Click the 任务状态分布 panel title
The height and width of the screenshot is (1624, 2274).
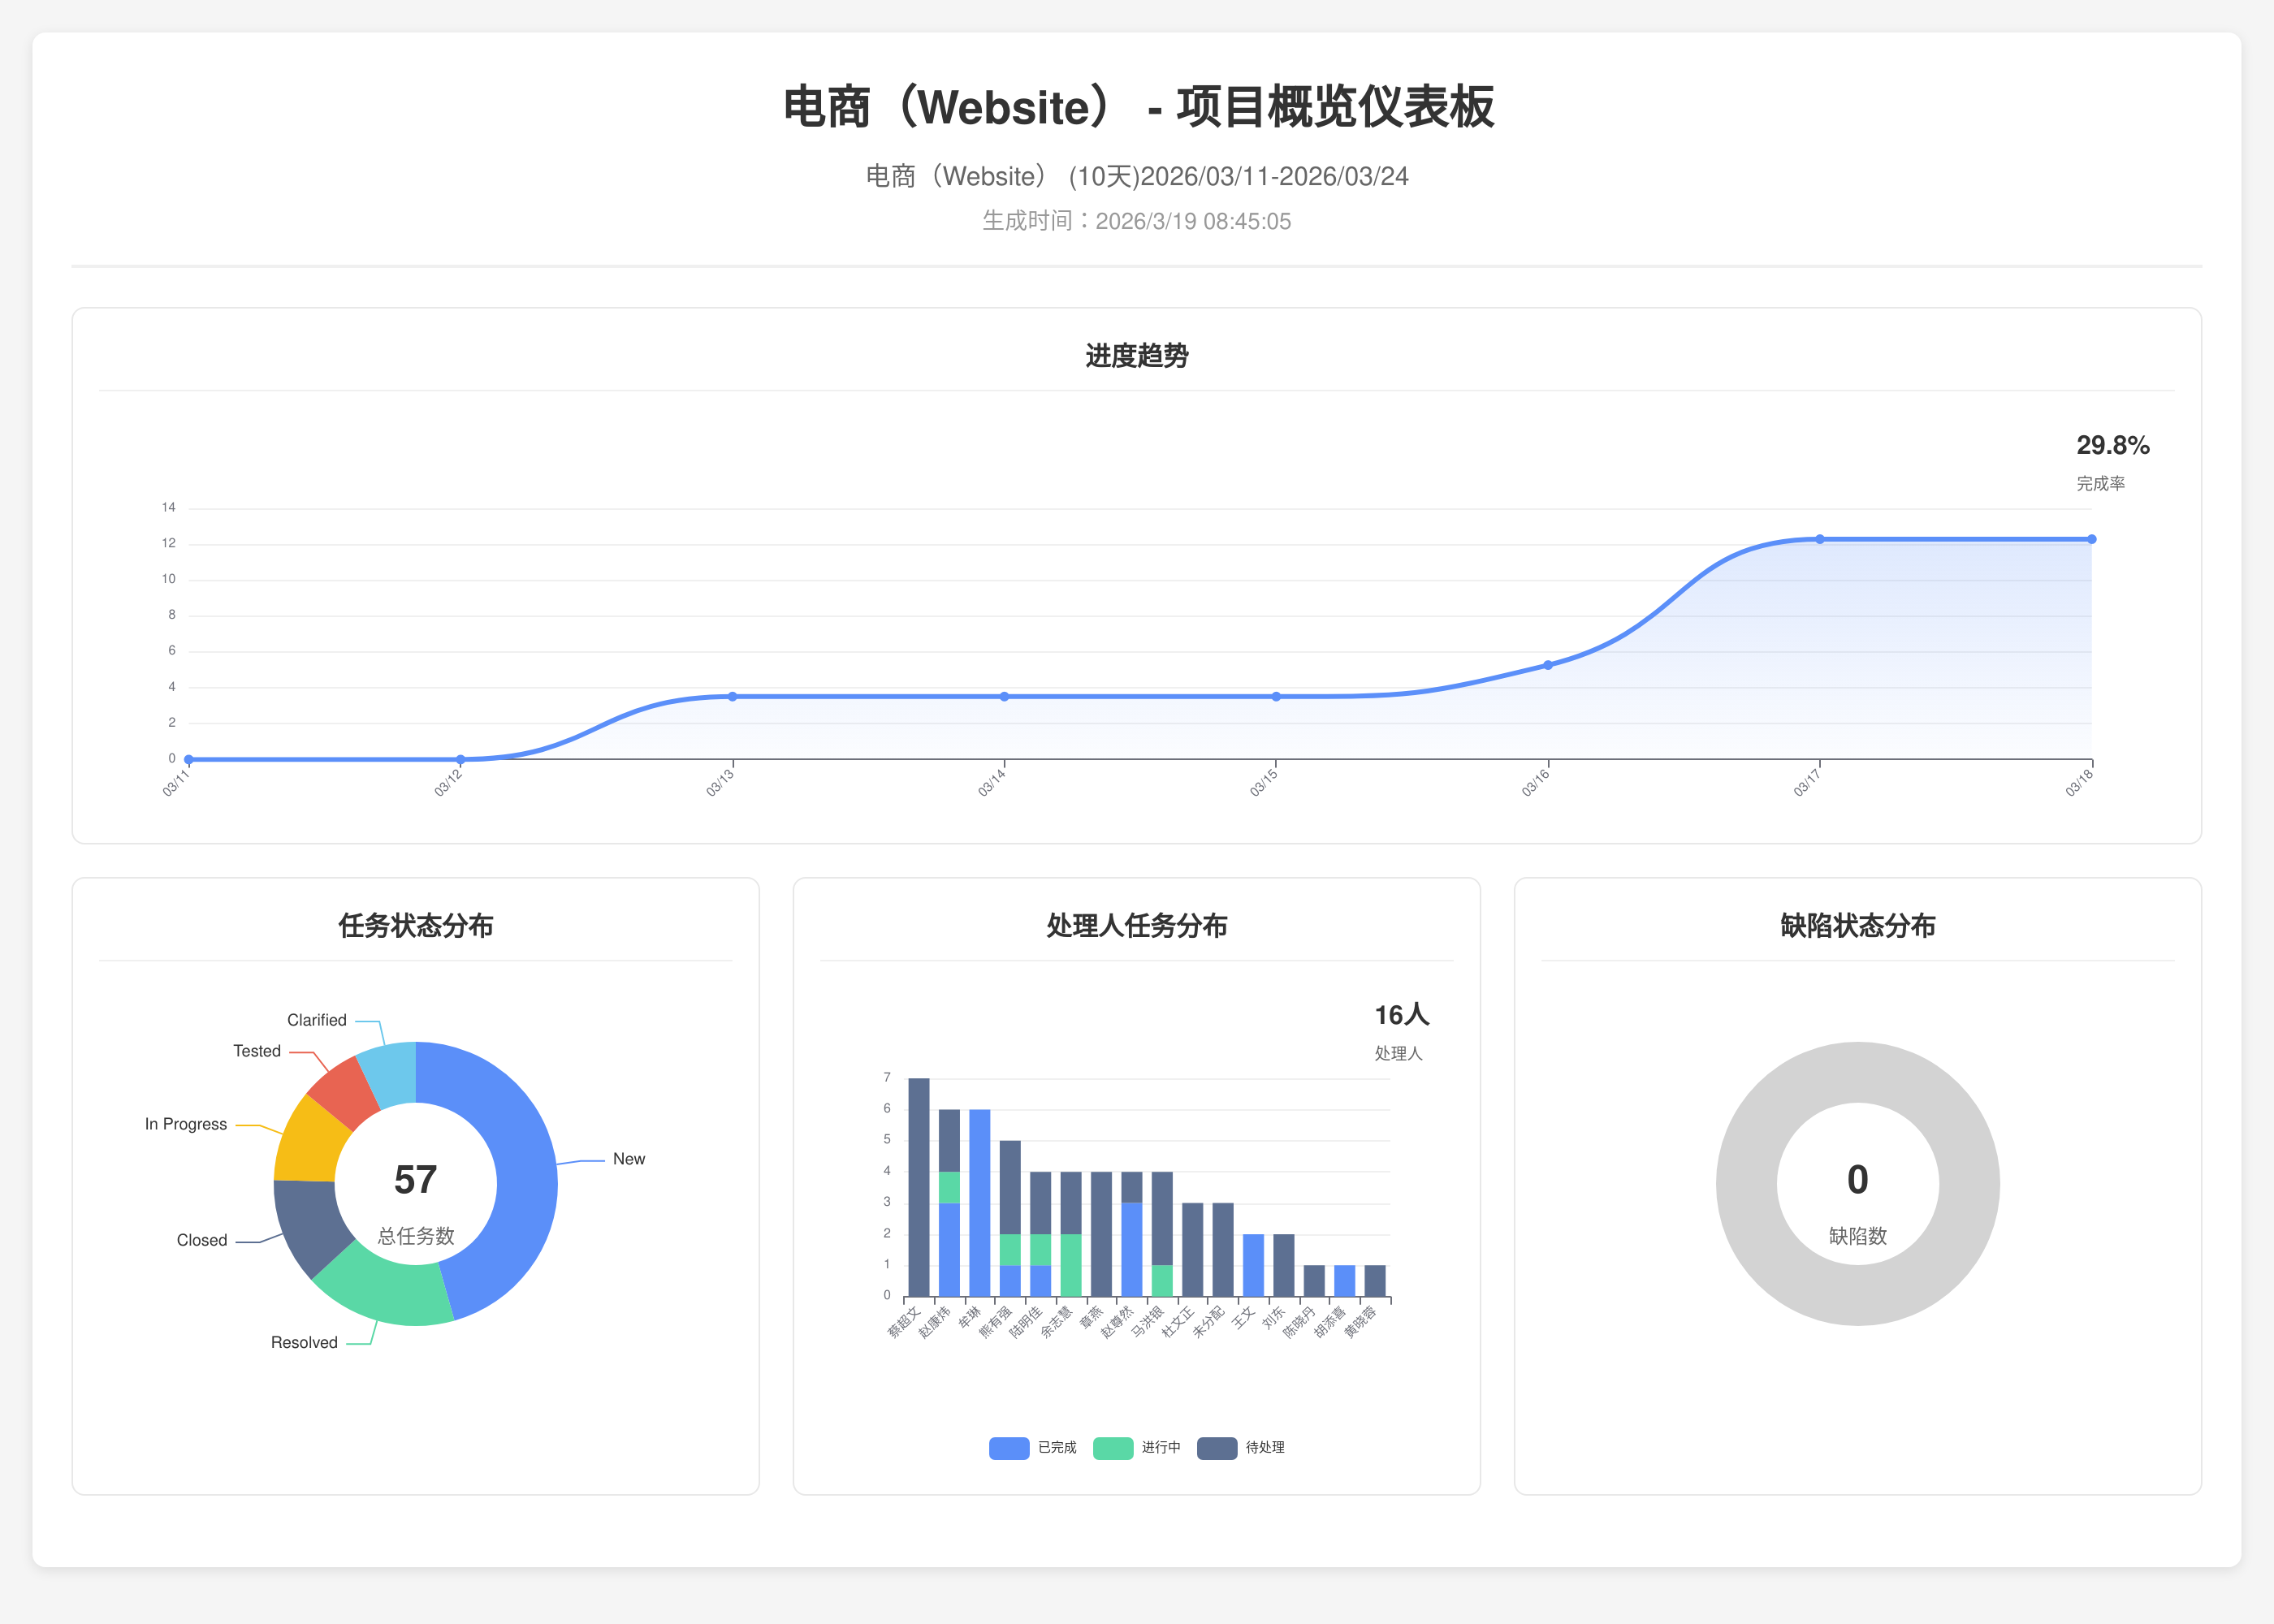(x=415, y=925)
